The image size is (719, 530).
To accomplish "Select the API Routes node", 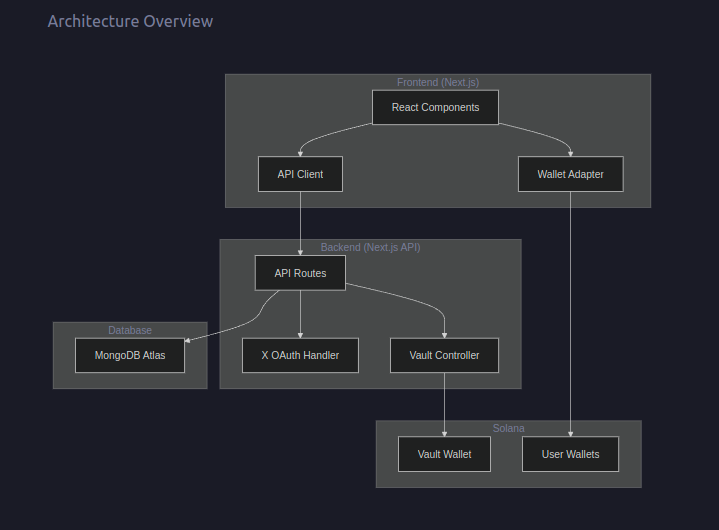I will 300,273.
